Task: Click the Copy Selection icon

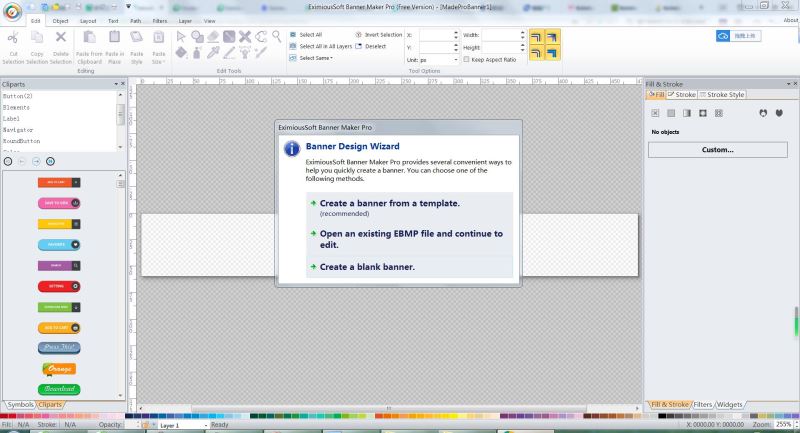Action: point(37,37)
